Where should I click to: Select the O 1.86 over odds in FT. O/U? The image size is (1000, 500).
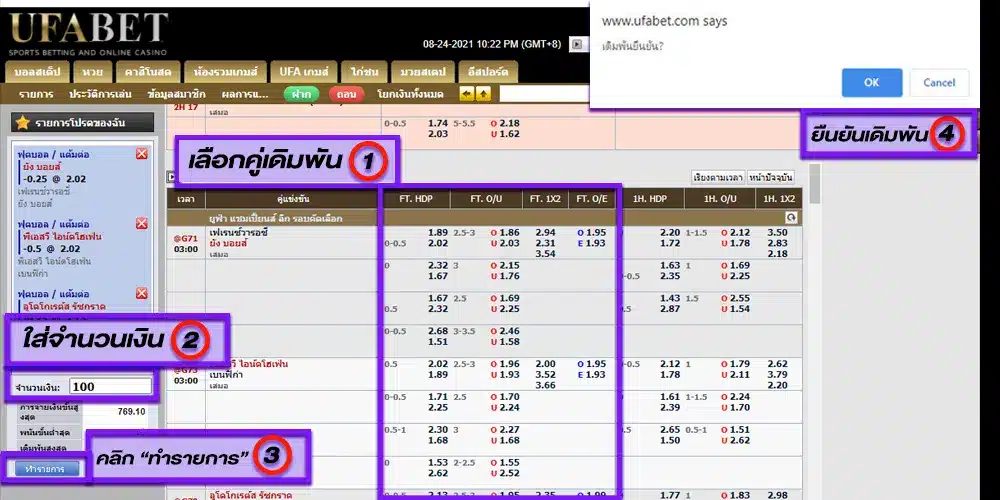point(504,233)
